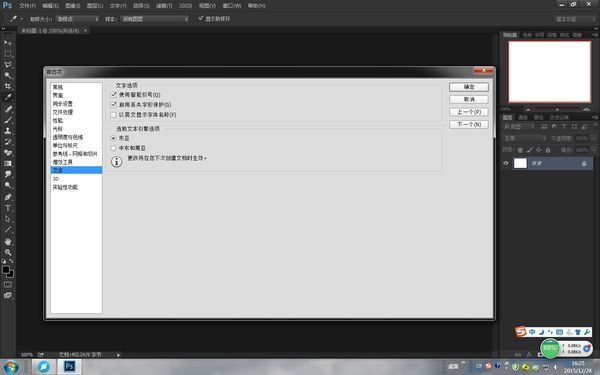Open the tool preset picker arrow
The image size is (600, 375).
click(x=22, y=19)
